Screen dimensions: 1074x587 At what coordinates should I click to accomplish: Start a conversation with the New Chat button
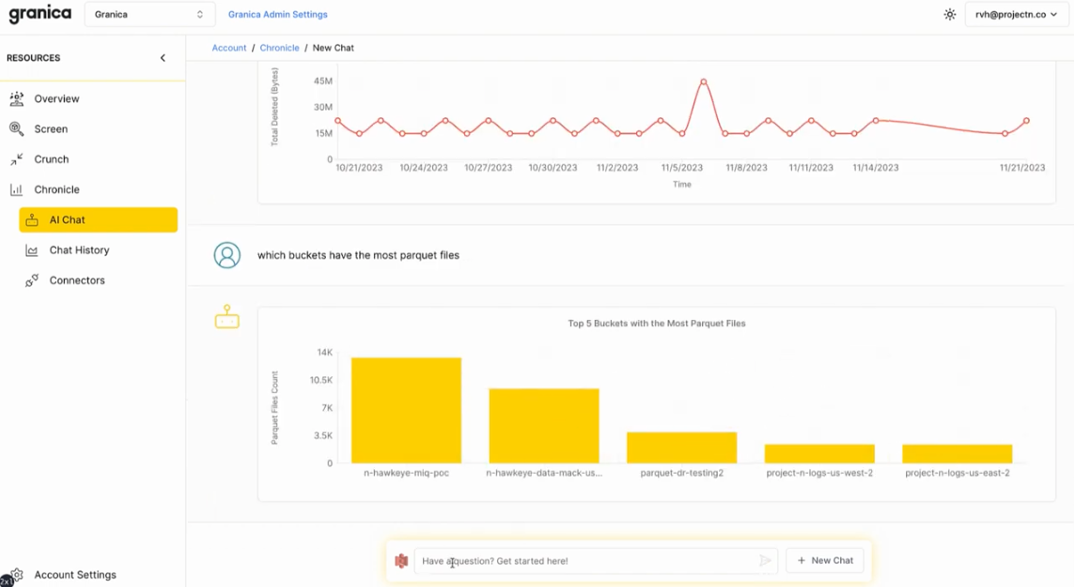click(824, 560)
